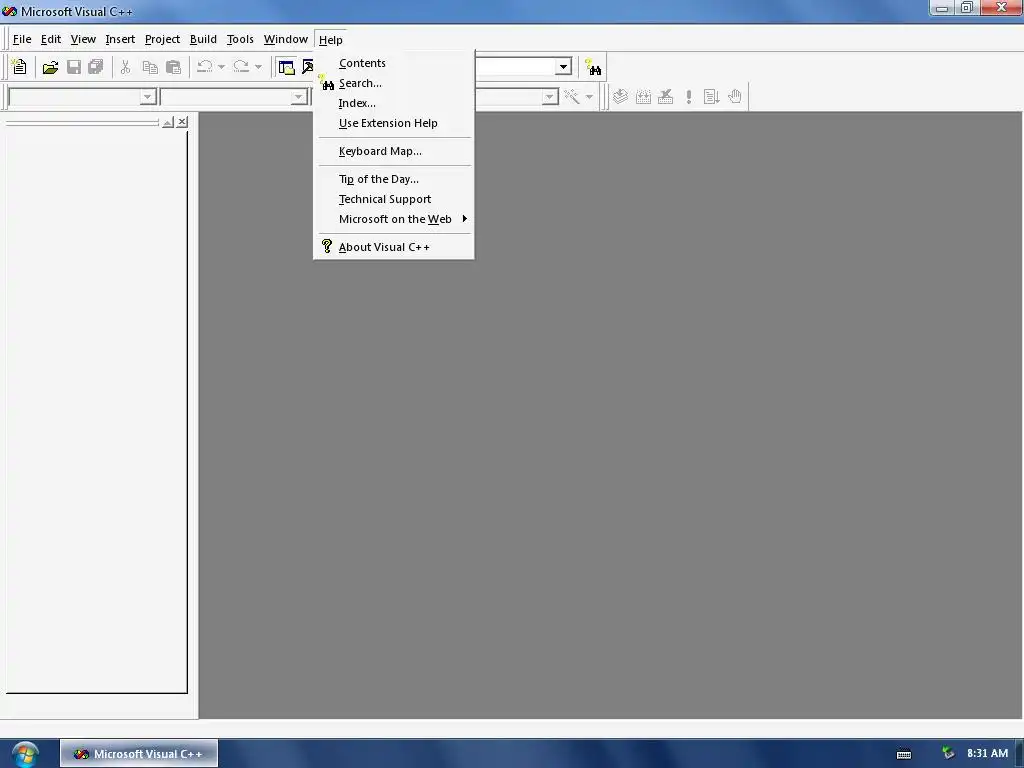Viewport: 1024px width, 768px height.
Task: Expand the WizardBar members combo arrow
Action: pyautogui.click(x=550, y=97)
